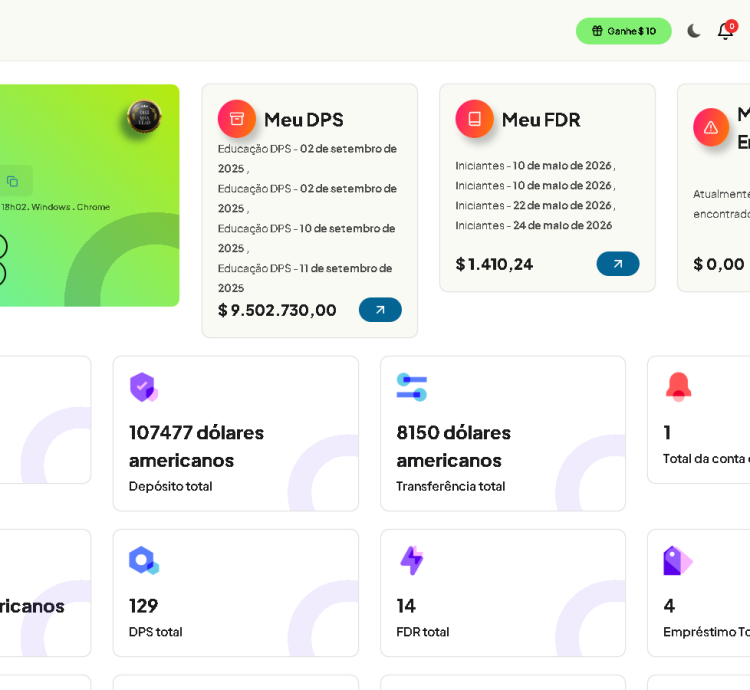750x690 pixels.
Task: Select the Meu FDR heading
Action: pos(541,120)
